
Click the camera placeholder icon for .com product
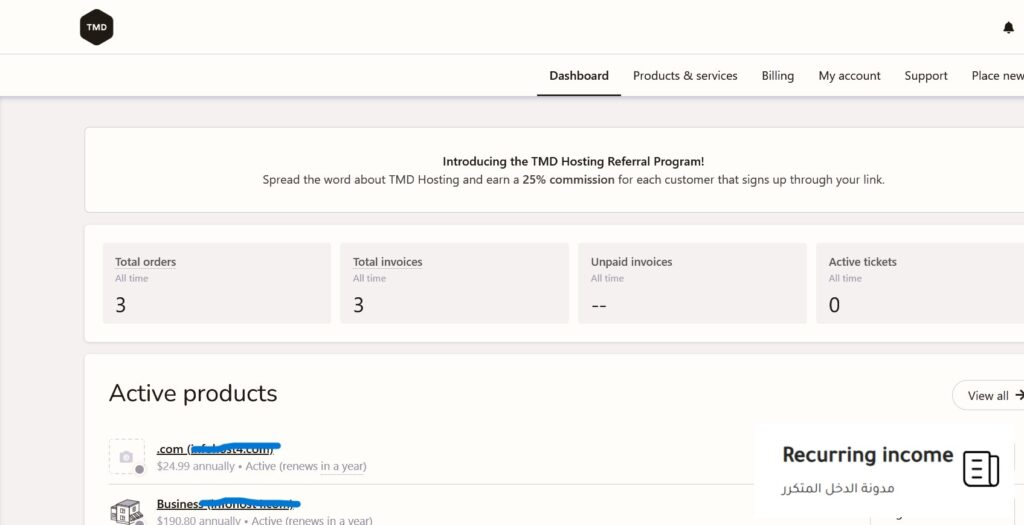pos(127,456)
